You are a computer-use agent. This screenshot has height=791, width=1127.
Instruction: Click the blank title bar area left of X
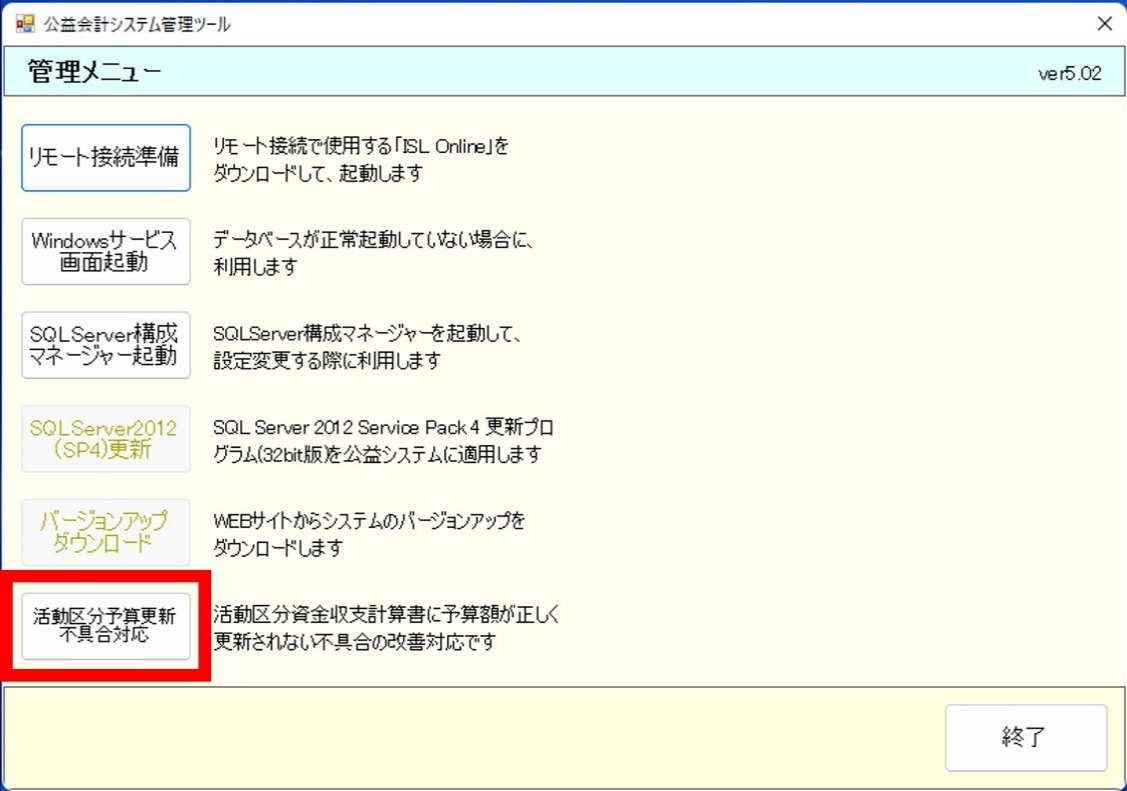click(x=650, y=24)
